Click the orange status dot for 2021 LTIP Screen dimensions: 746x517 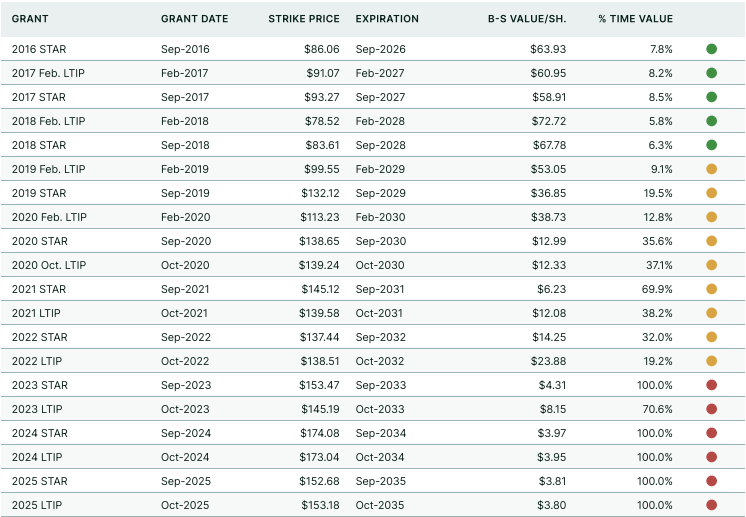tap(711, 313)
